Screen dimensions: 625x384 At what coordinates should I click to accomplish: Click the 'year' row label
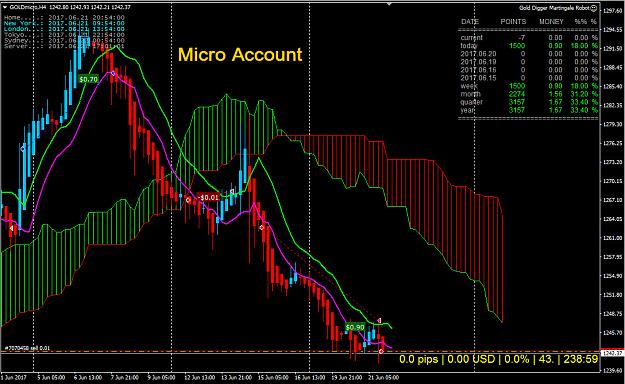[x=468, y=110]
